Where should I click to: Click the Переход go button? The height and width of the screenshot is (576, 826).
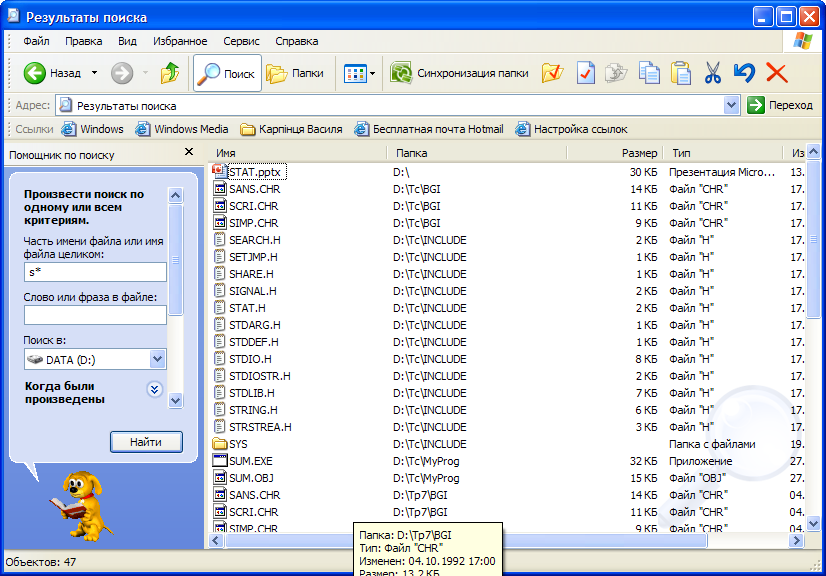click(780, 105)
